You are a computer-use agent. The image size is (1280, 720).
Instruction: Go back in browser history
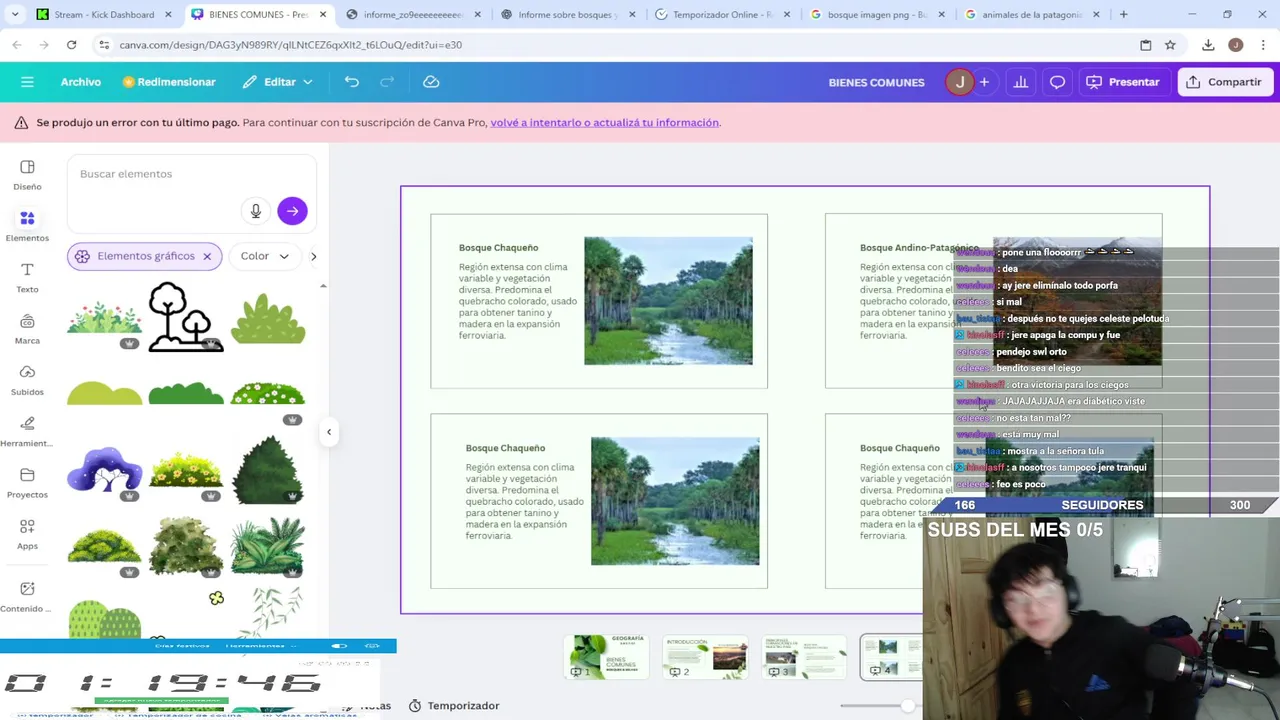[17, 45]
